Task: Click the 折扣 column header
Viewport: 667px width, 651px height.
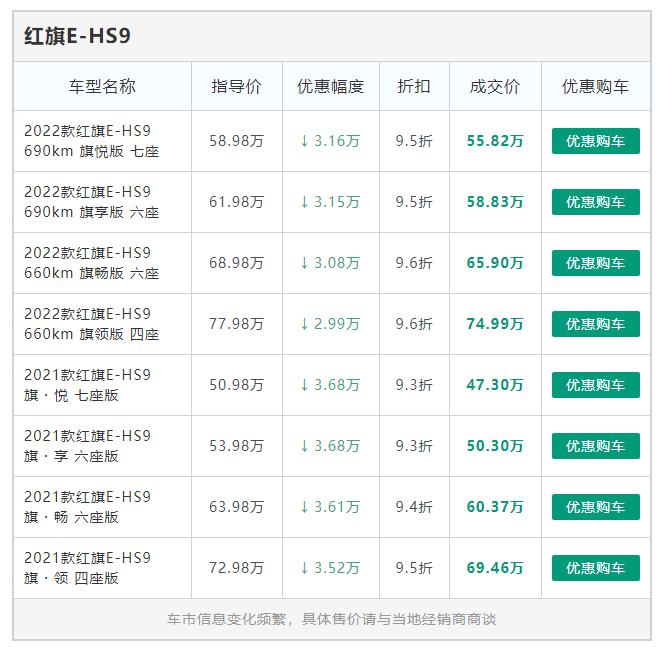Action: [x=414, y=86]
